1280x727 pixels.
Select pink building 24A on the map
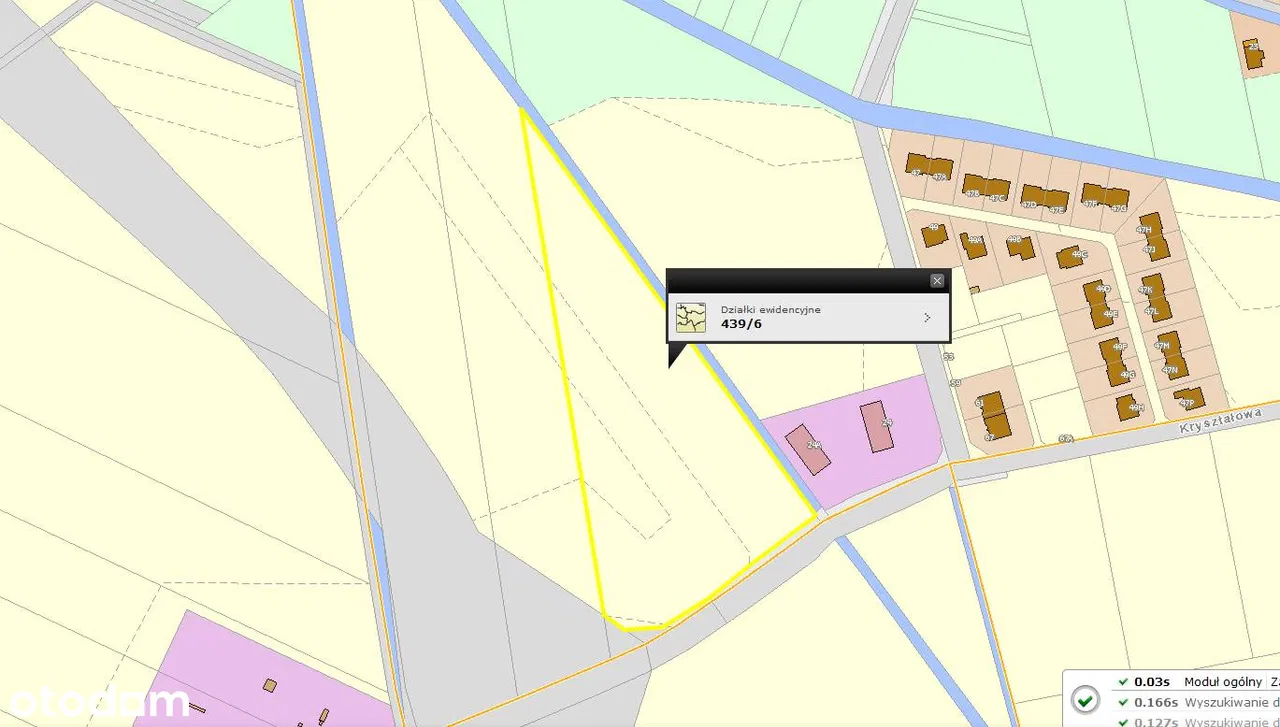[x=808, y=449]
